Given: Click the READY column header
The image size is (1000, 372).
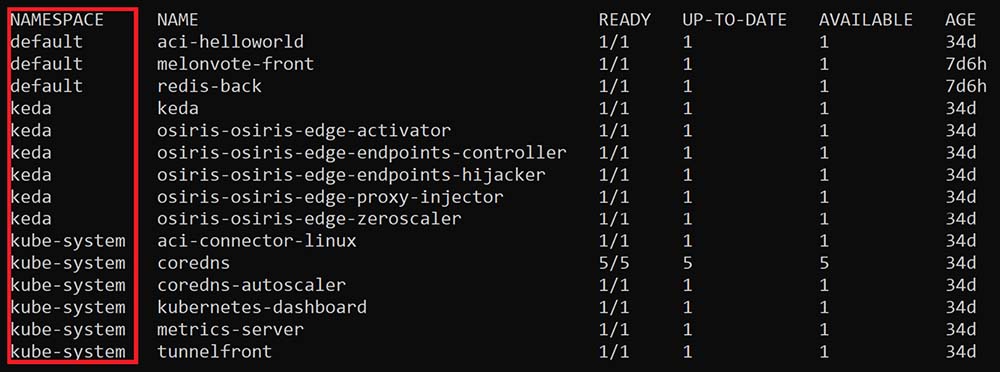Looking at the screenshot, I should (625, 20).
